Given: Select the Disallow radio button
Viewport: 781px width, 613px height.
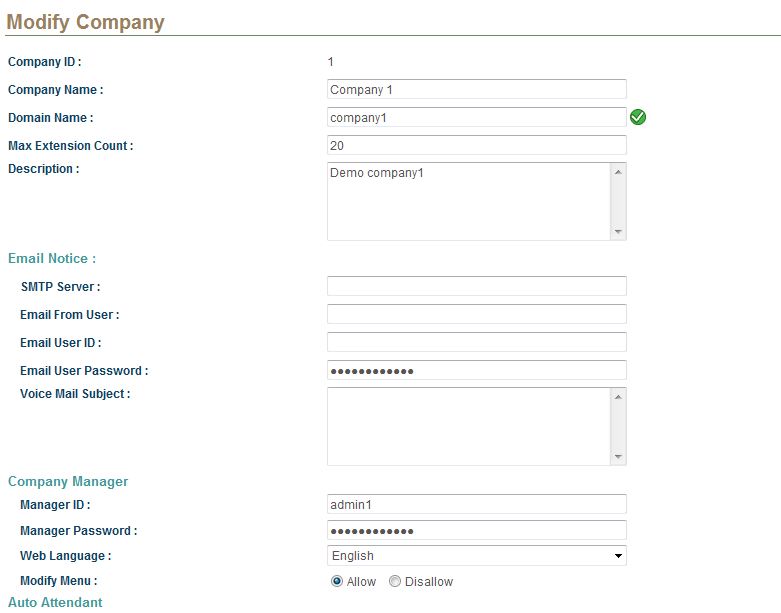Looking at the screenshot, I should point(394,581).
